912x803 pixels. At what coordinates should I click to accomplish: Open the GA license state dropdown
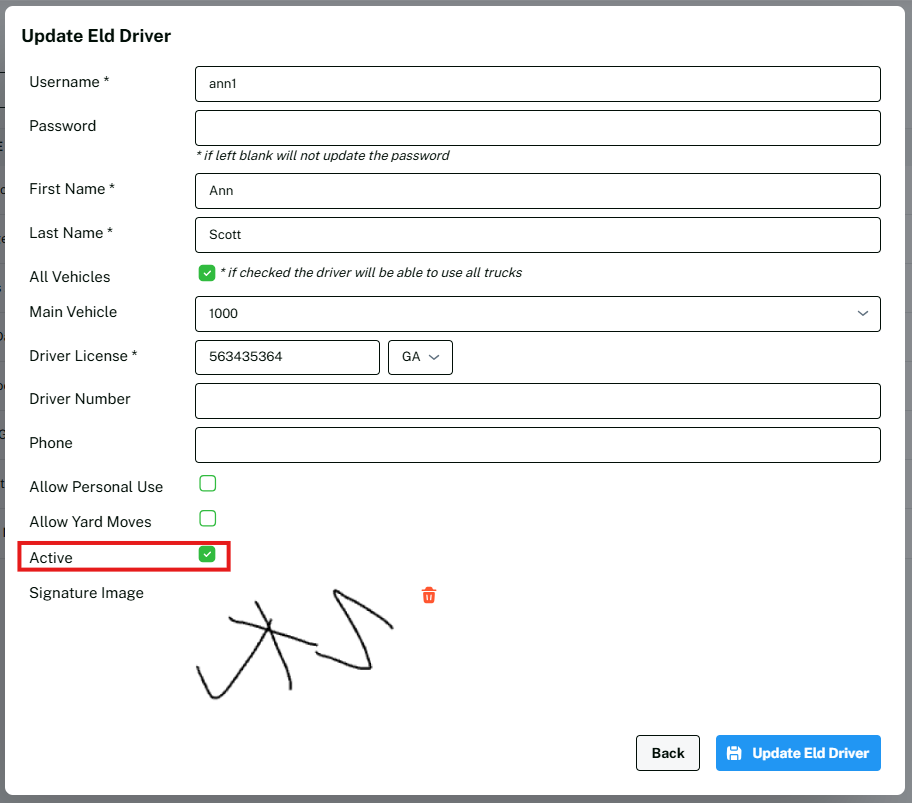[x=420, y=357]
